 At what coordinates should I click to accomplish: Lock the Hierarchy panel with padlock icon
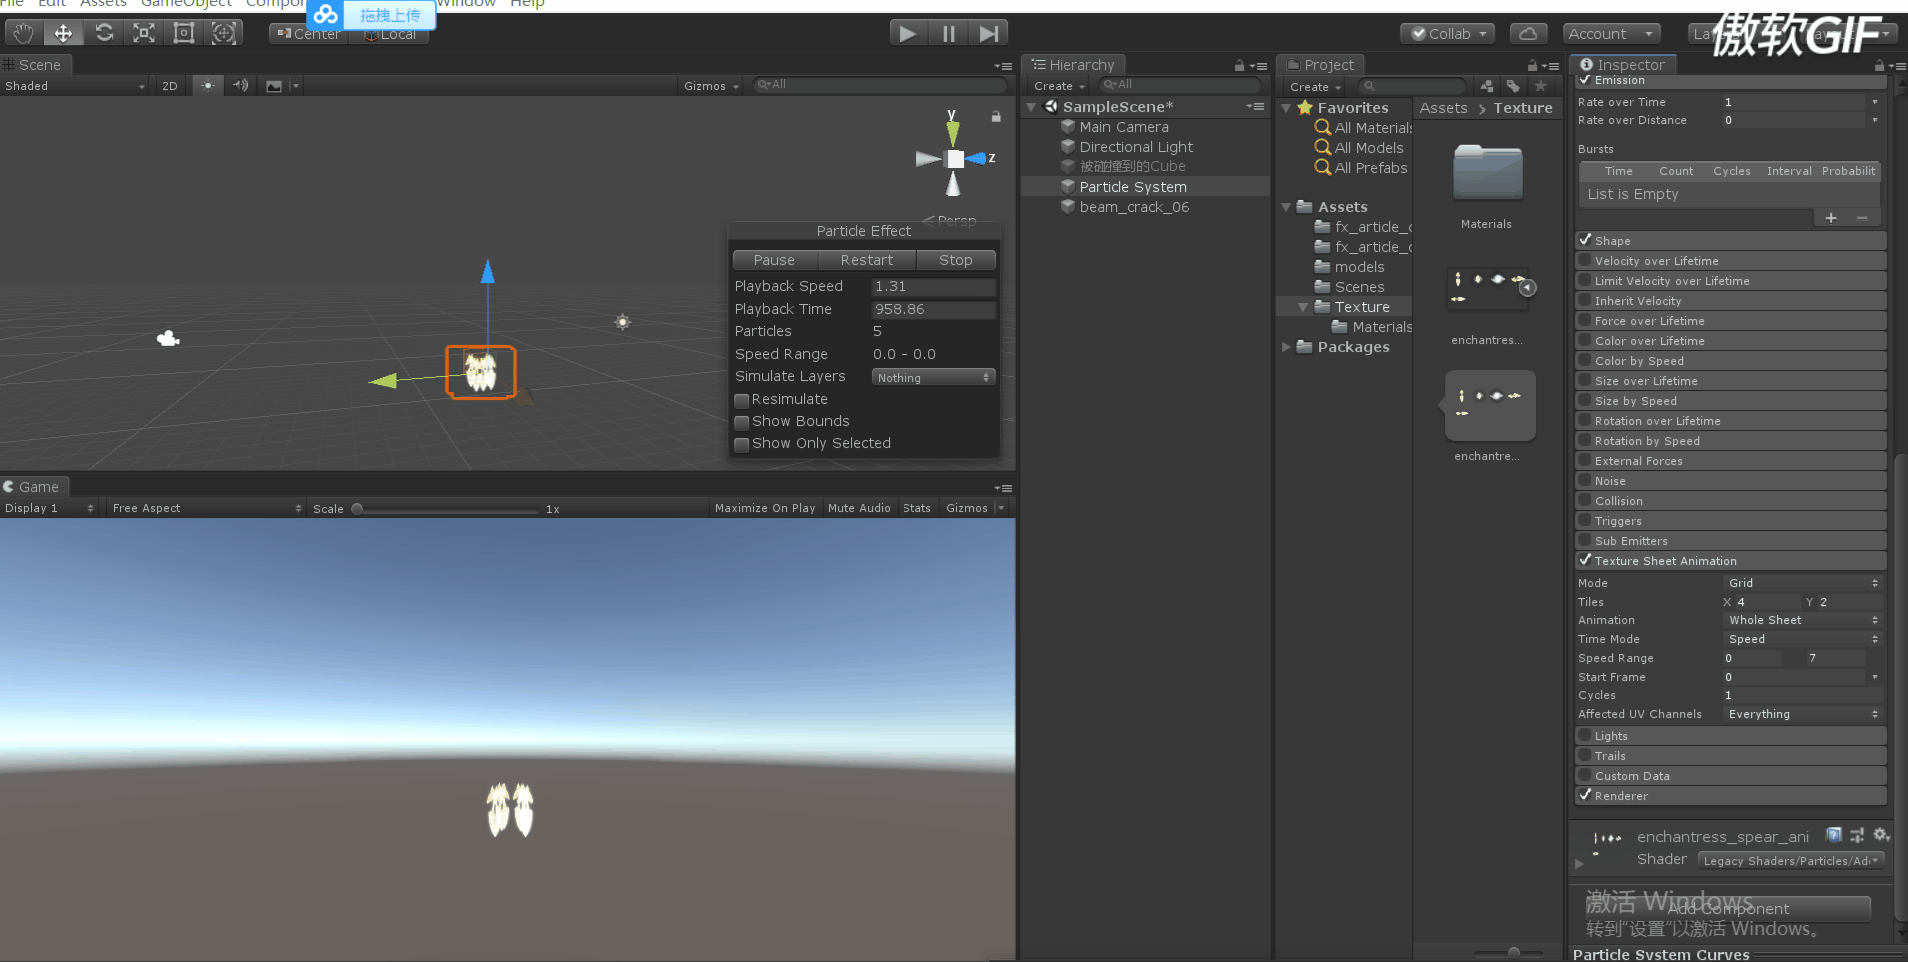(x=1239, y=66)
